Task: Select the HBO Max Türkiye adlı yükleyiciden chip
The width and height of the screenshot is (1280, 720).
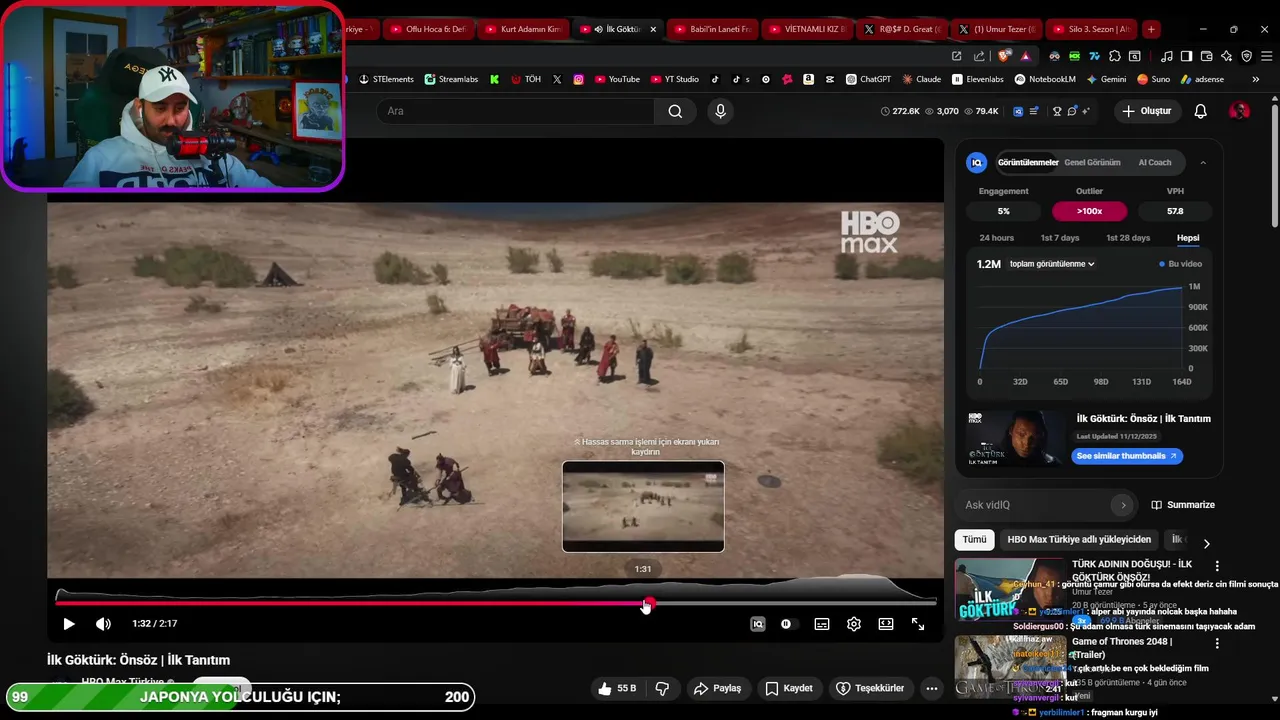Action: (x=1079, y=540)
